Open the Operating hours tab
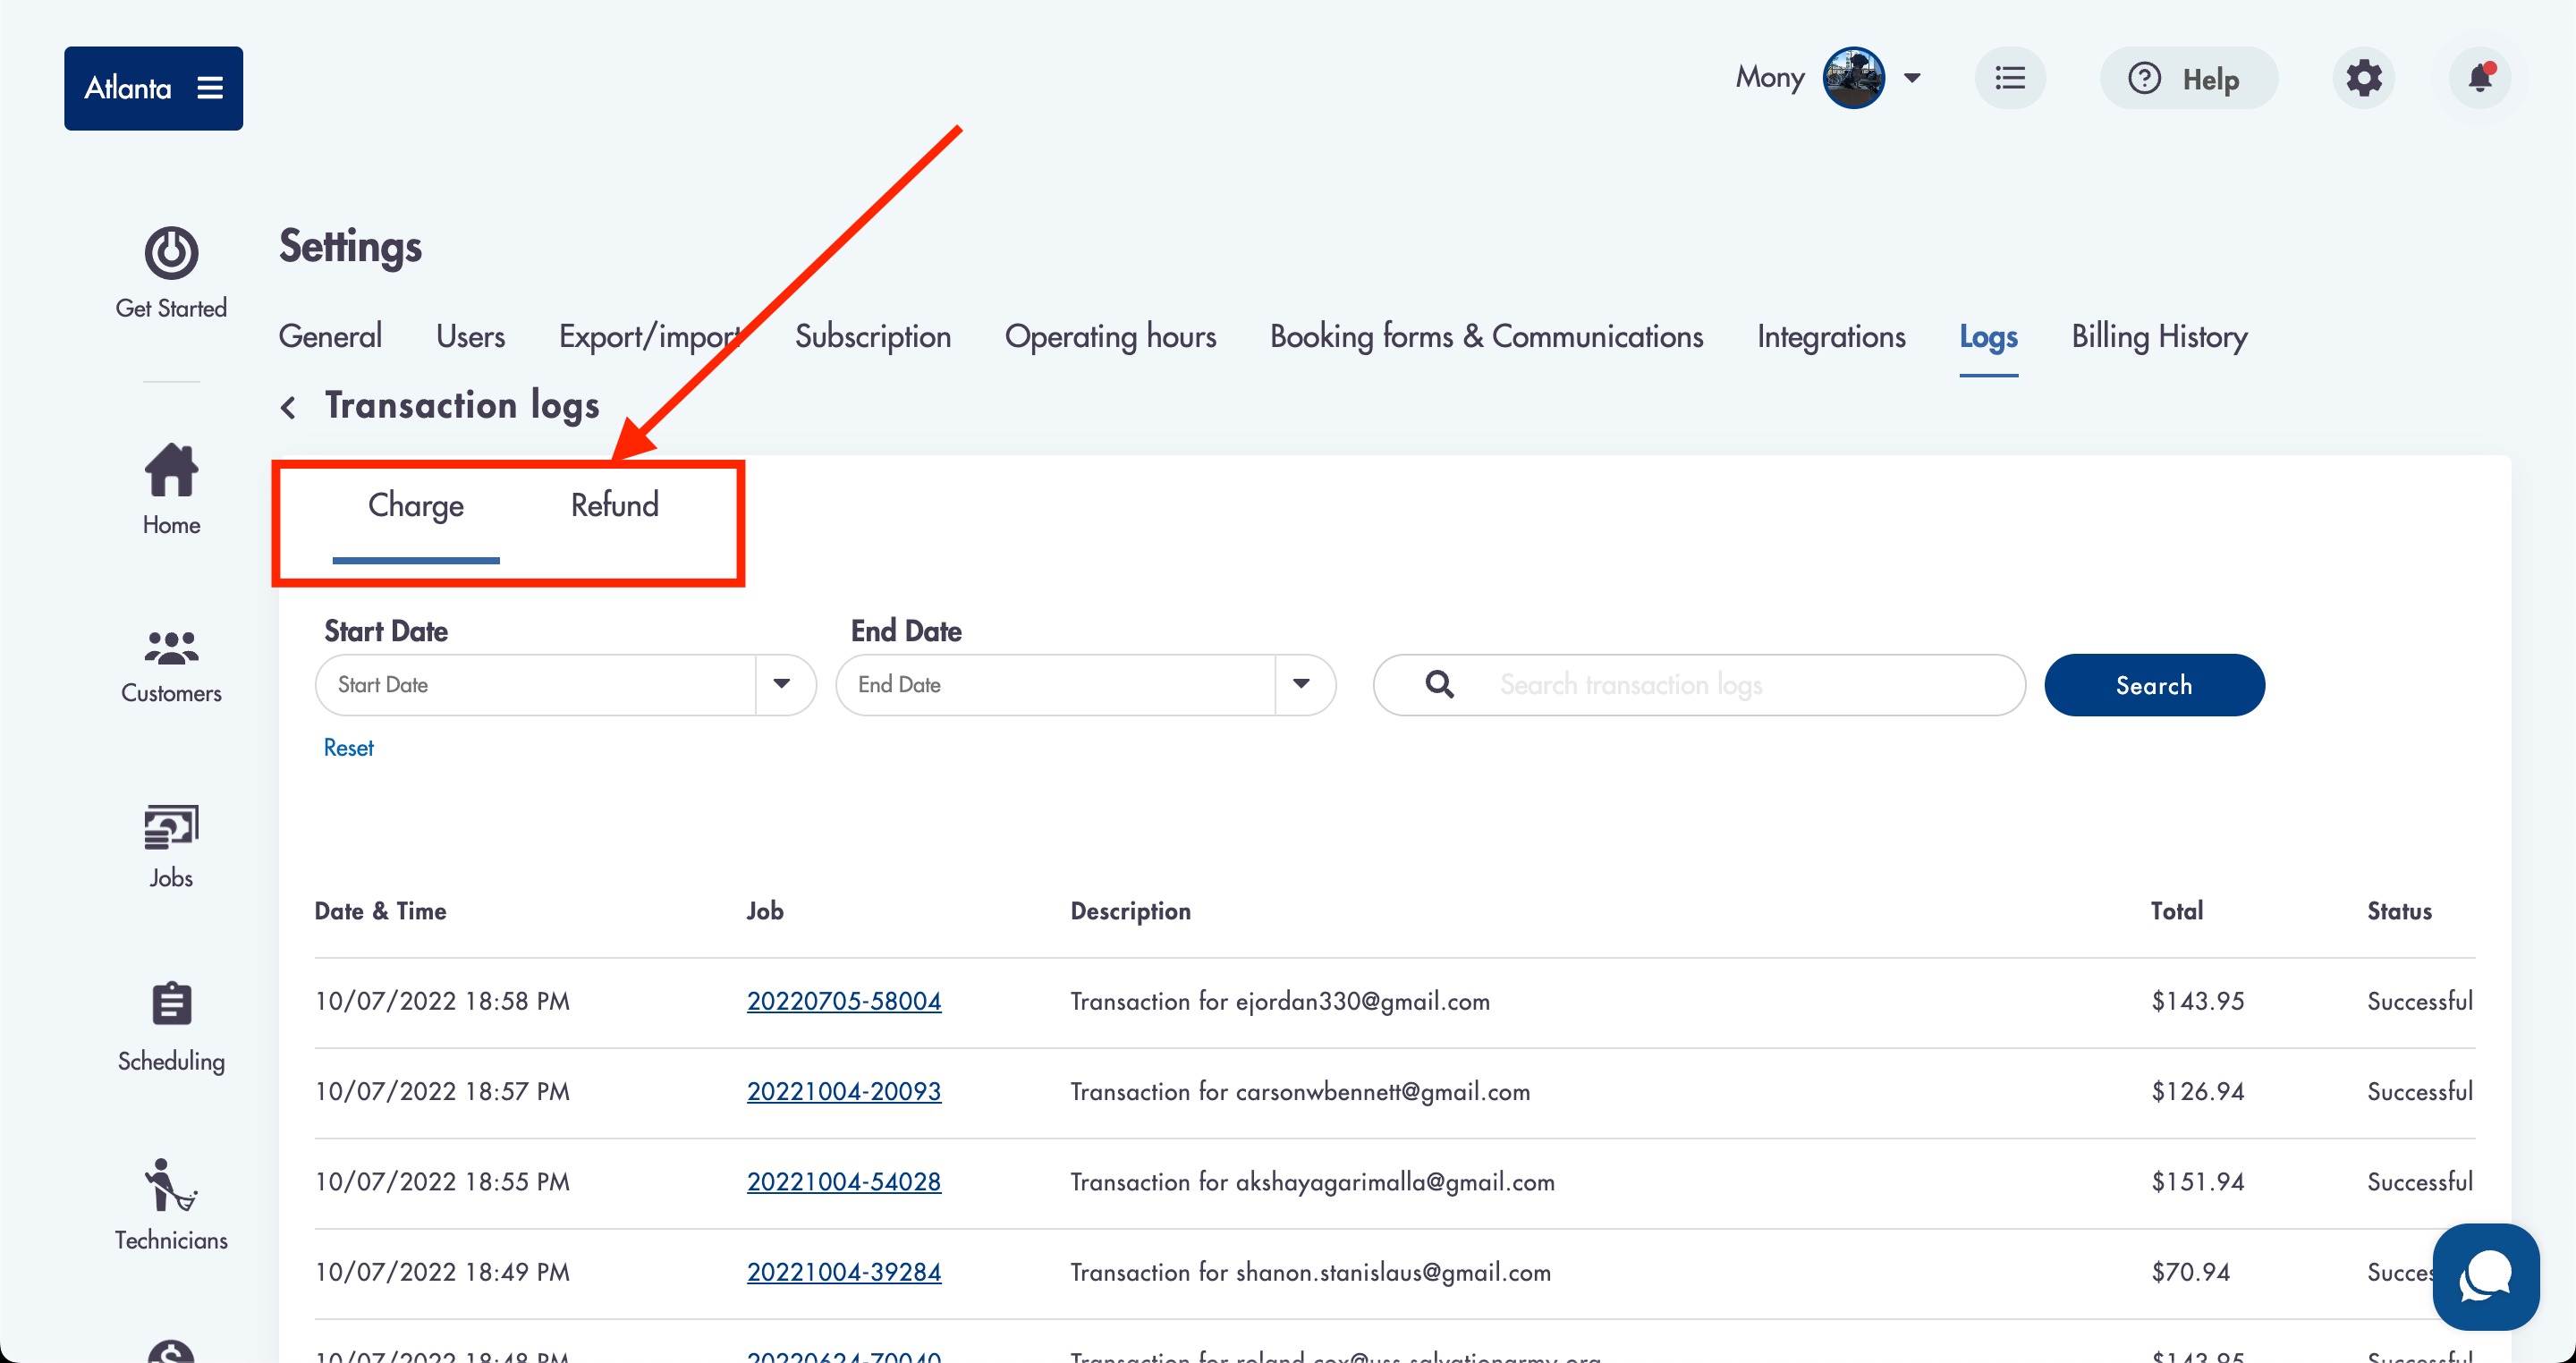Image resolution: width=2576 pixels, height=1363 pixels. coord(1110,337)
